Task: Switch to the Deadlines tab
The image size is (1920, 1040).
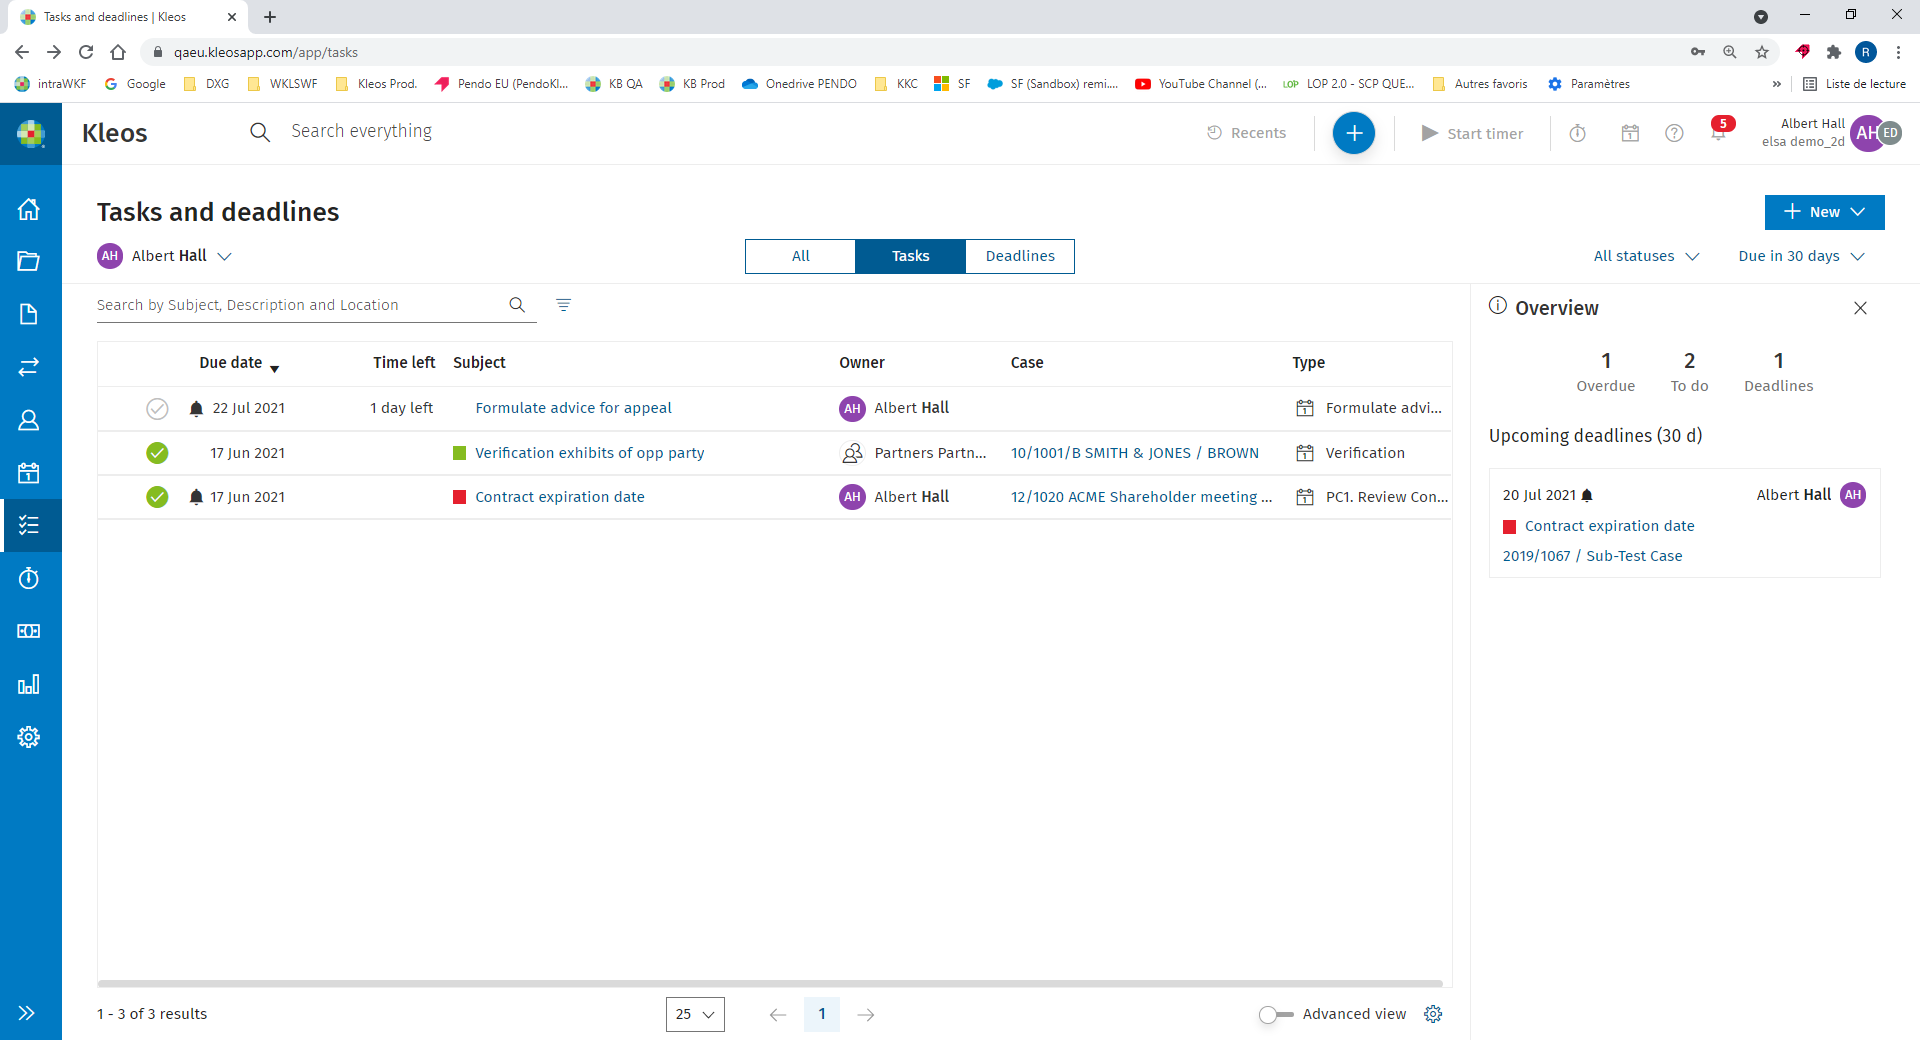Action: (1019, 256)
